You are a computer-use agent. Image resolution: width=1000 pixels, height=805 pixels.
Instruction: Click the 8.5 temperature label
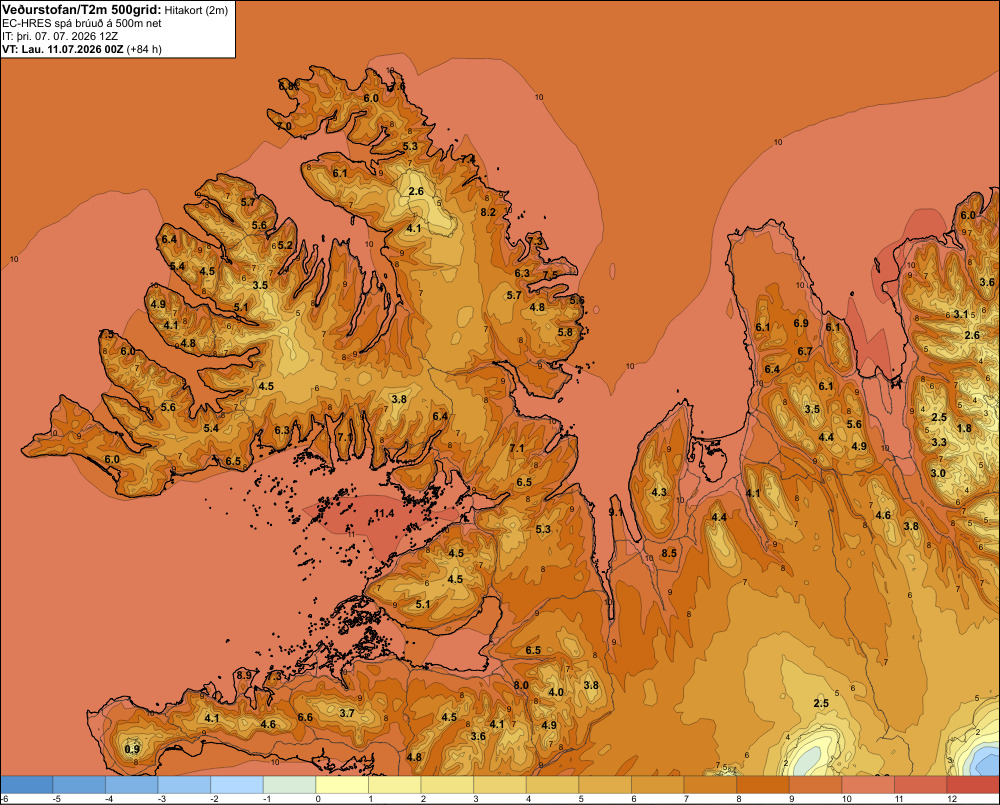point(669,553)
